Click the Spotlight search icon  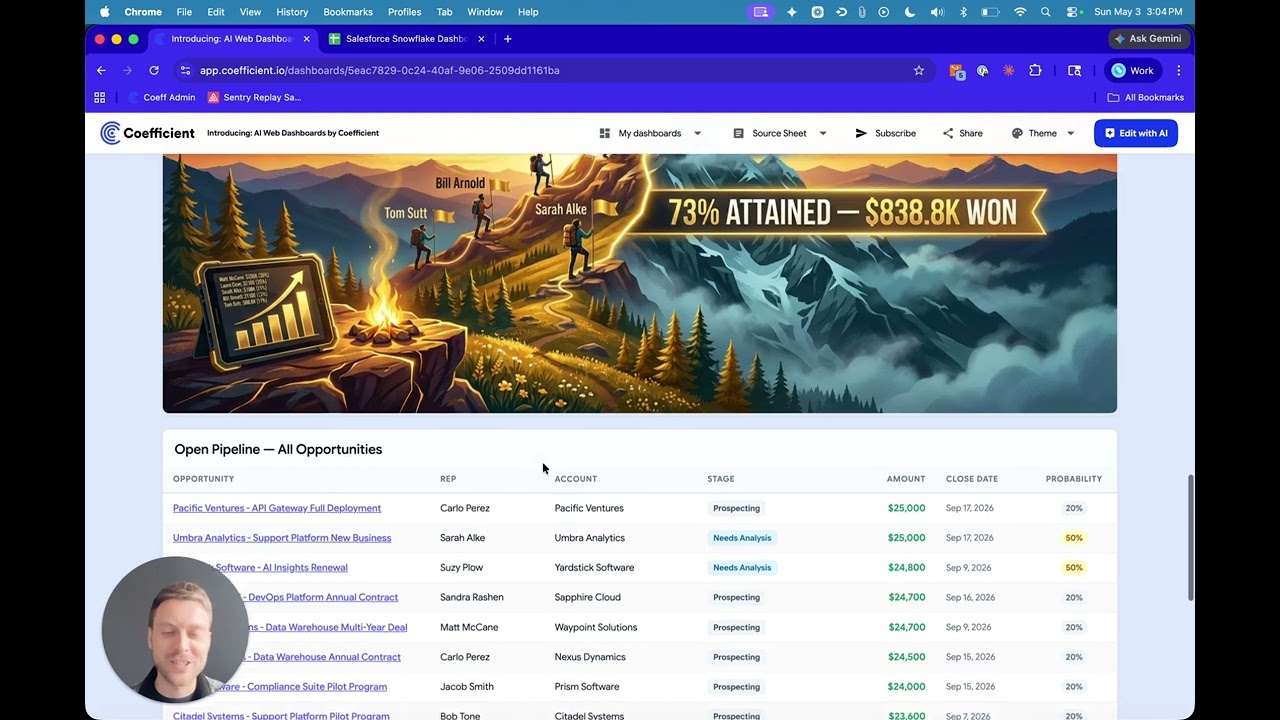[1046, 12]
